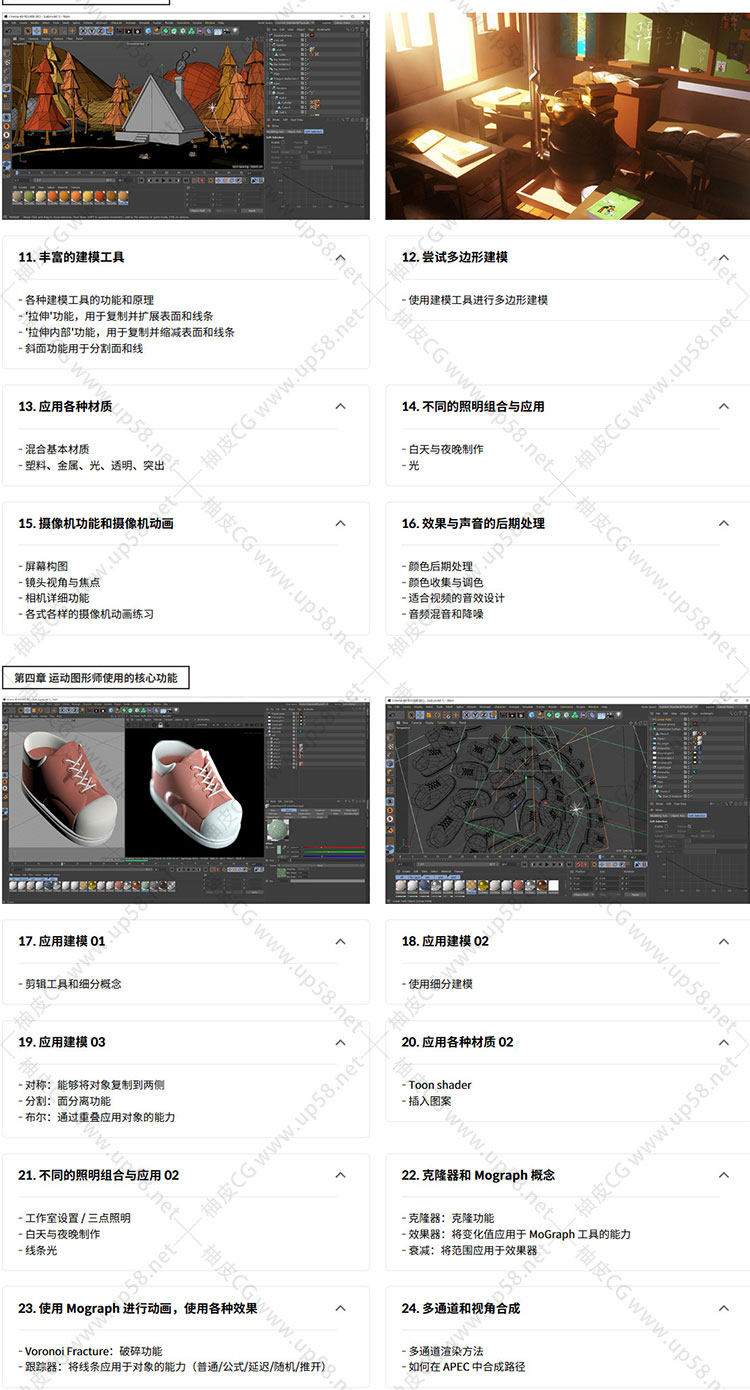Collapse section 22 克隆器和 Mograph 概念 chevron
This screenshot has height=1390, width=750.
(x=724, y=1176)
